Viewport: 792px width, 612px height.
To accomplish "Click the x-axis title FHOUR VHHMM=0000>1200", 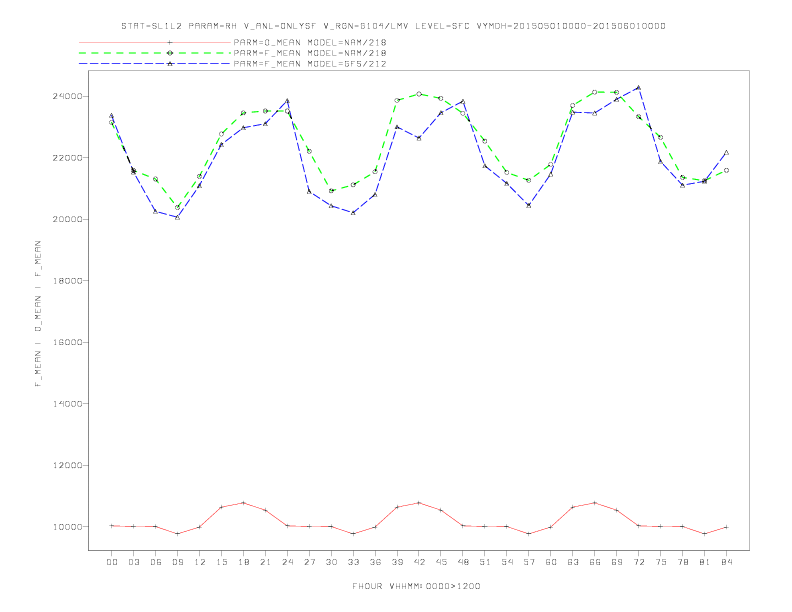I will (x=416, y=586).
